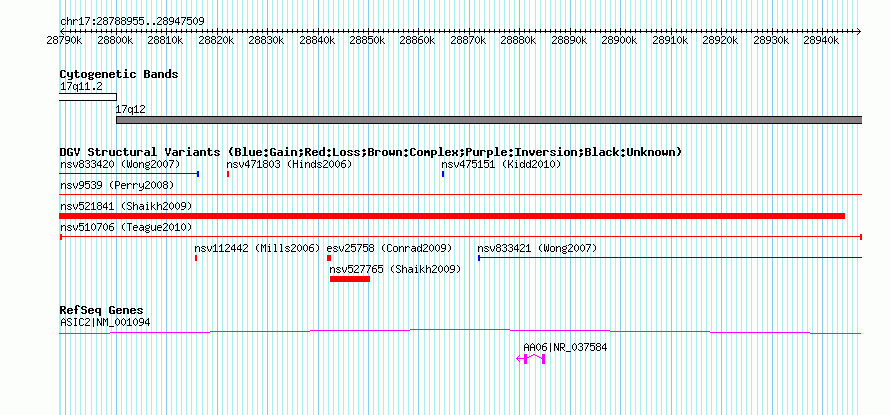Select the gray 17q12 cytogenetic band
Viewport: 890px width, 415px height.
(x=489, y=120)
